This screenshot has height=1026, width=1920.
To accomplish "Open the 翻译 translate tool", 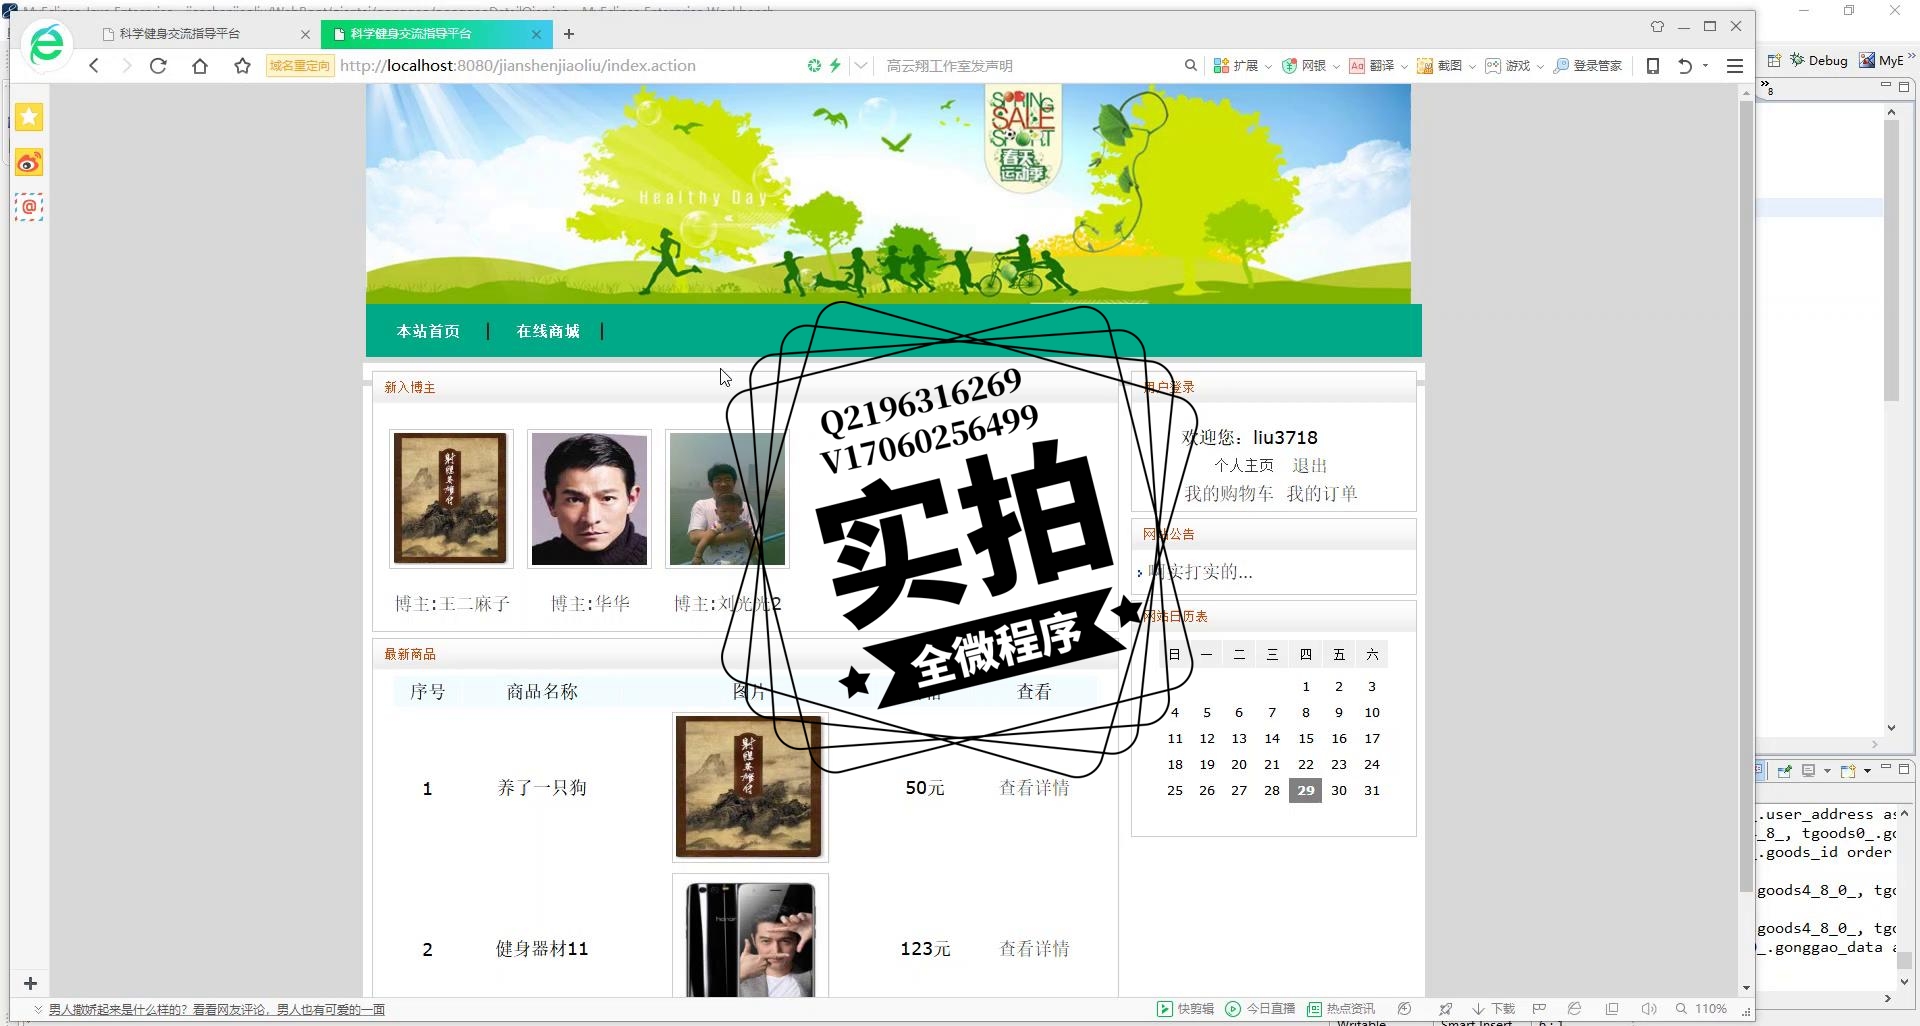I will (1372, 66).
